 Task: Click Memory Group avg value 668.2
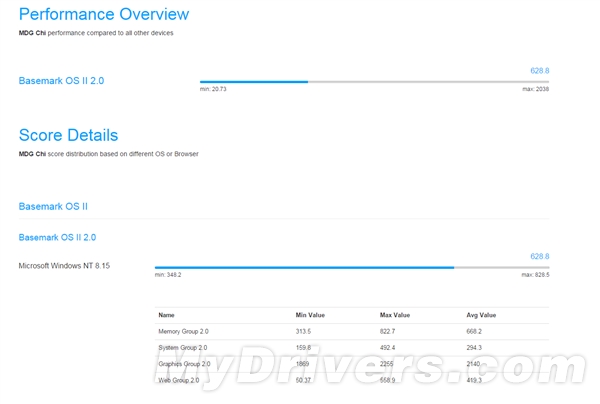click(474, 331)
